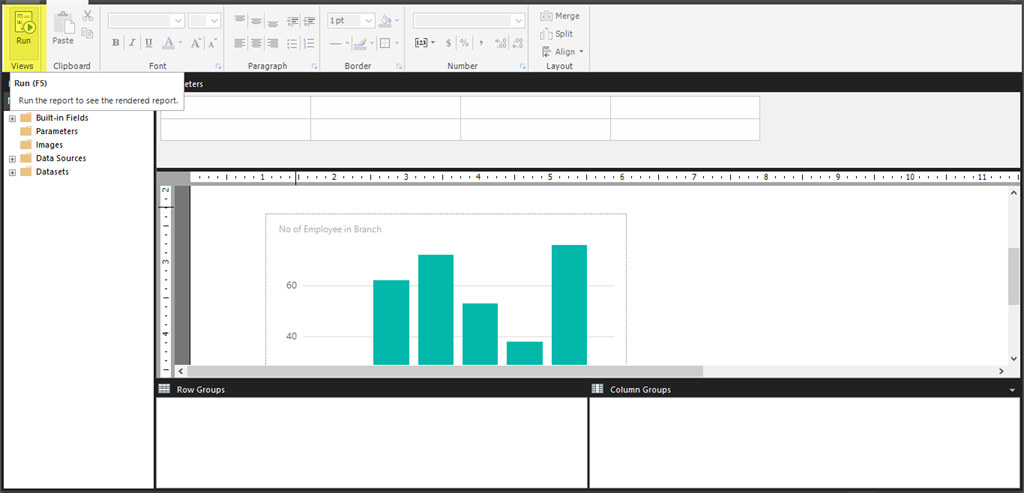Apply percent number format
This screenshot has height=493, width=1024.
pos(464,43)
